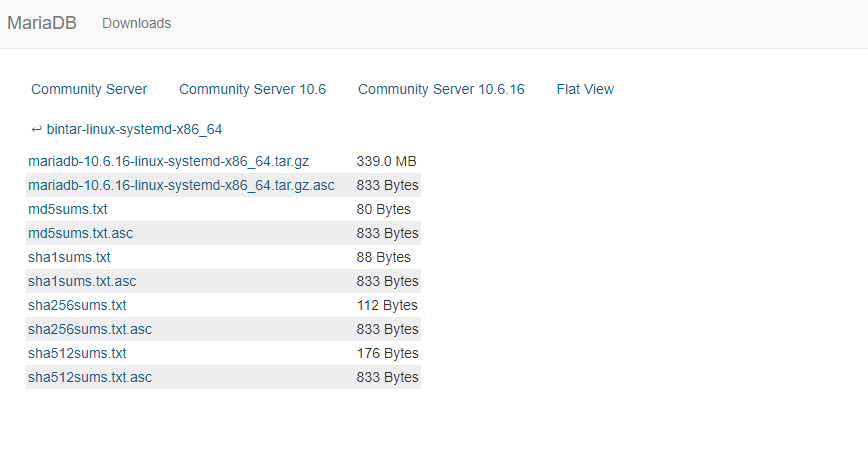Select the 833 Bytes size of md5sums.txt.asc

(x=388, y=233)
